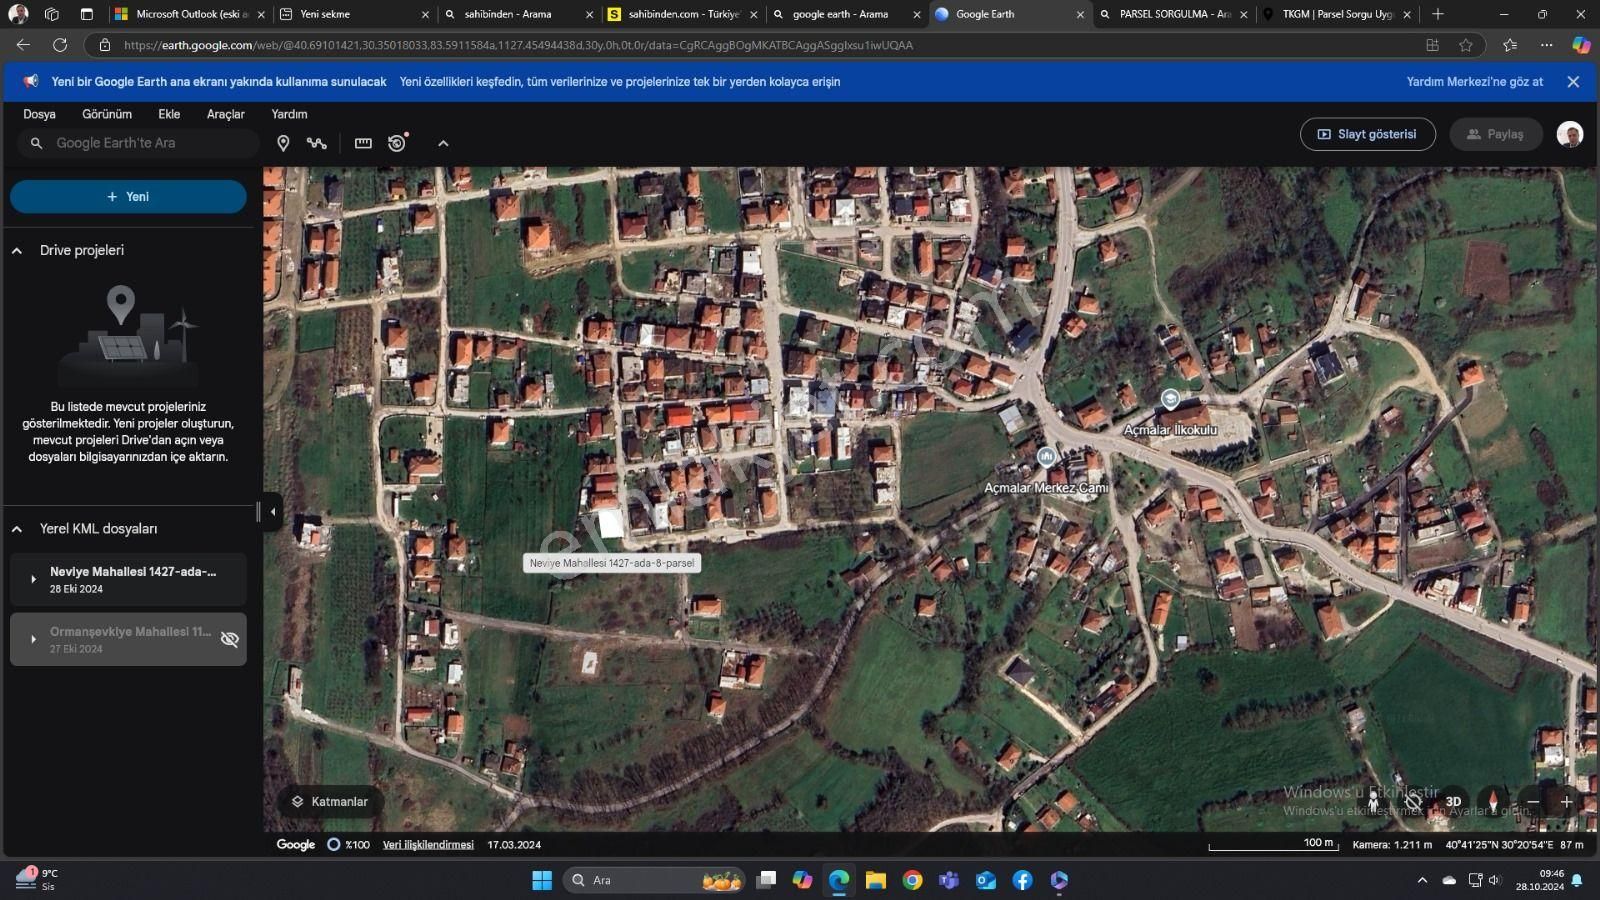Open the Edge favorites list icon
Viewport: 1600px width, 900px height.
click(1509, 45)
